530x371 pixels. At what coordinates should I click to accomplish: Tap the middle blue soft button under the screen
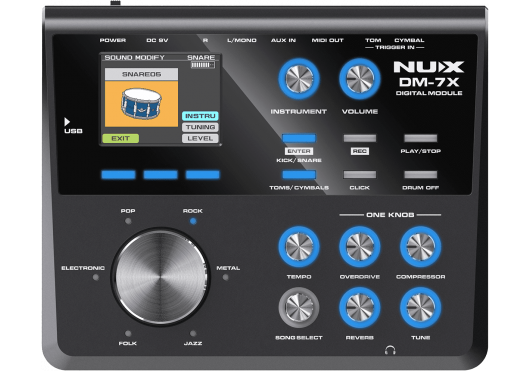161,175
